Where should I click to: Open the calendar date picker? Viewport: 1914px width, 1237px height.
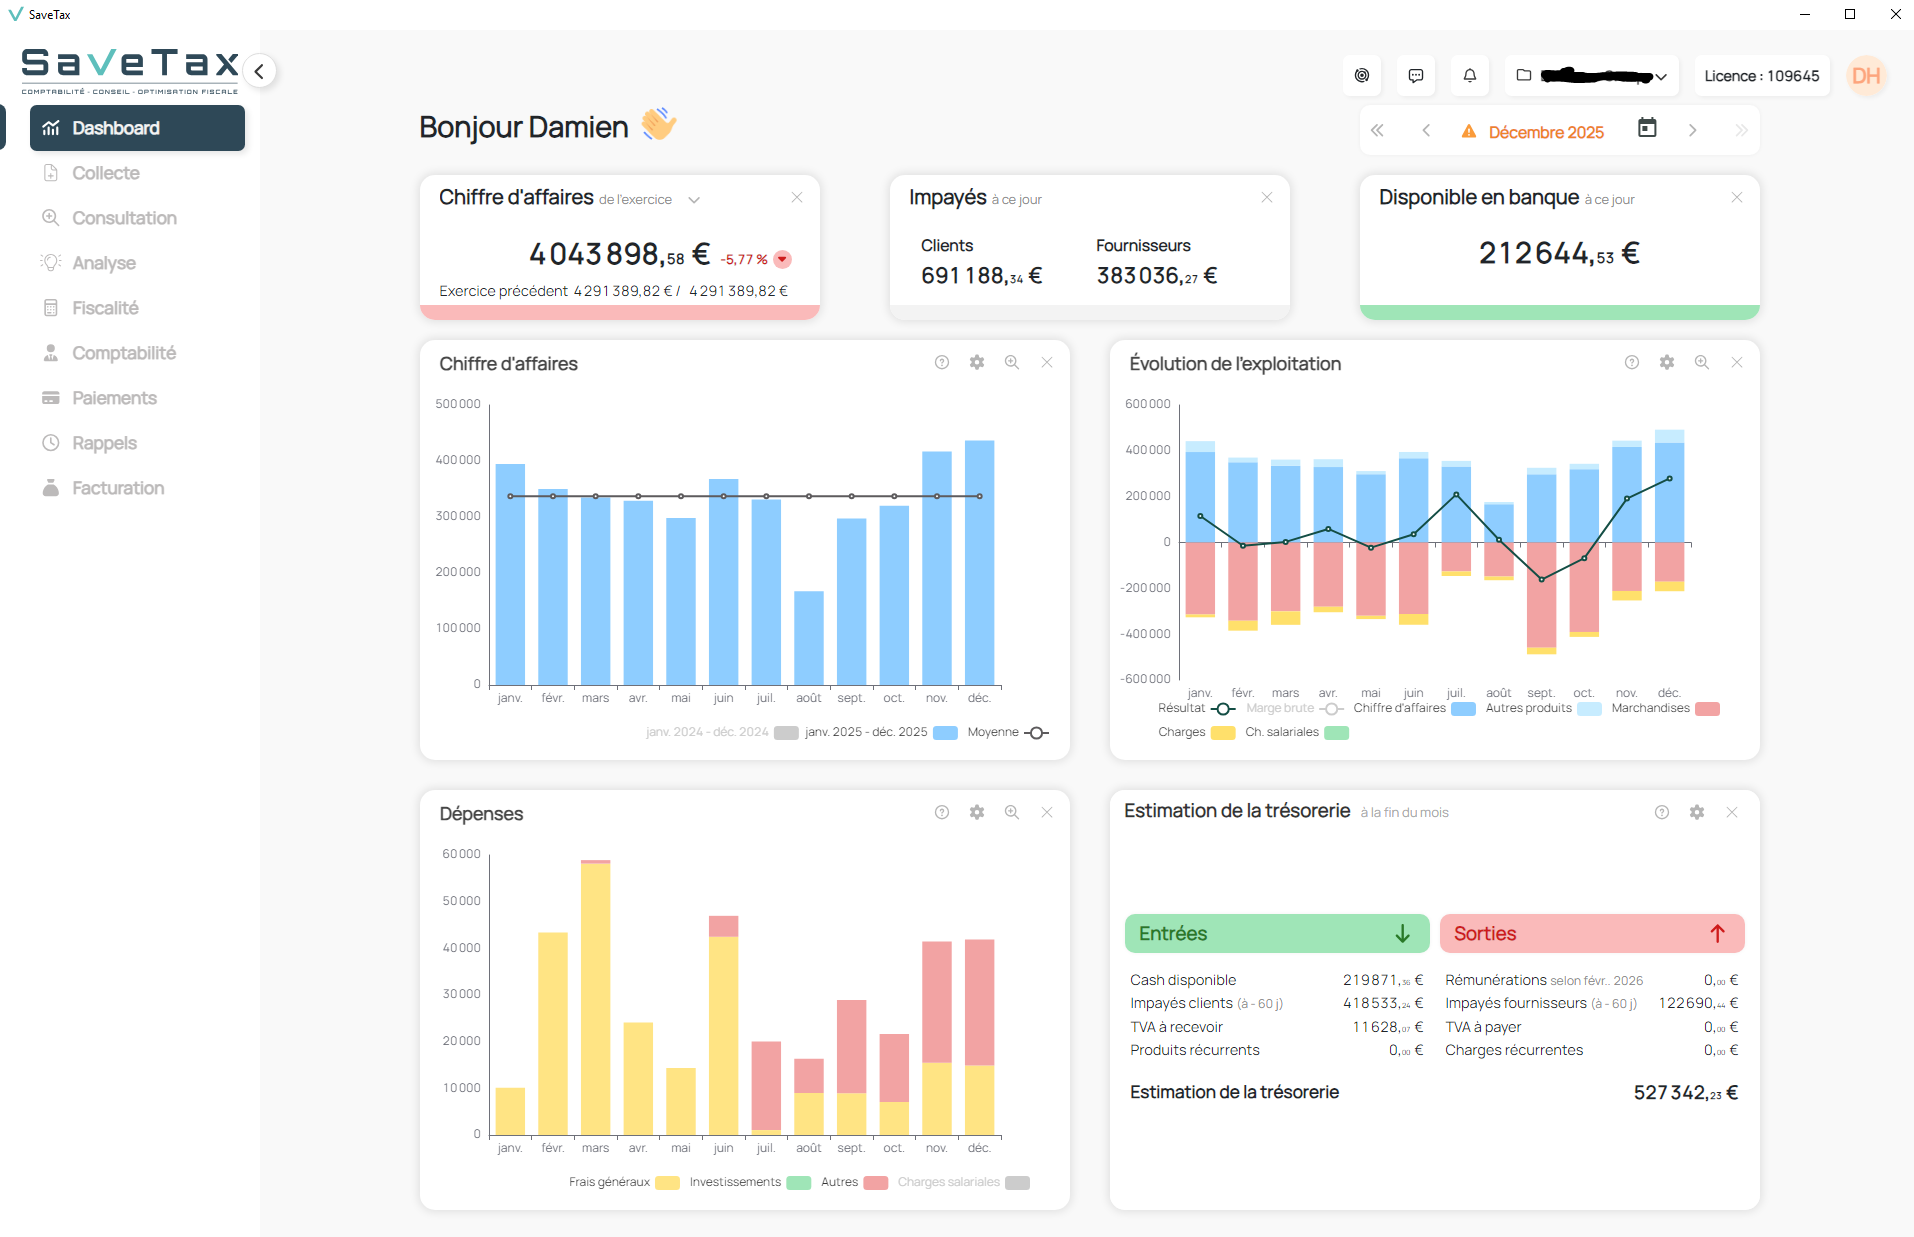[x=1647, y=129]
